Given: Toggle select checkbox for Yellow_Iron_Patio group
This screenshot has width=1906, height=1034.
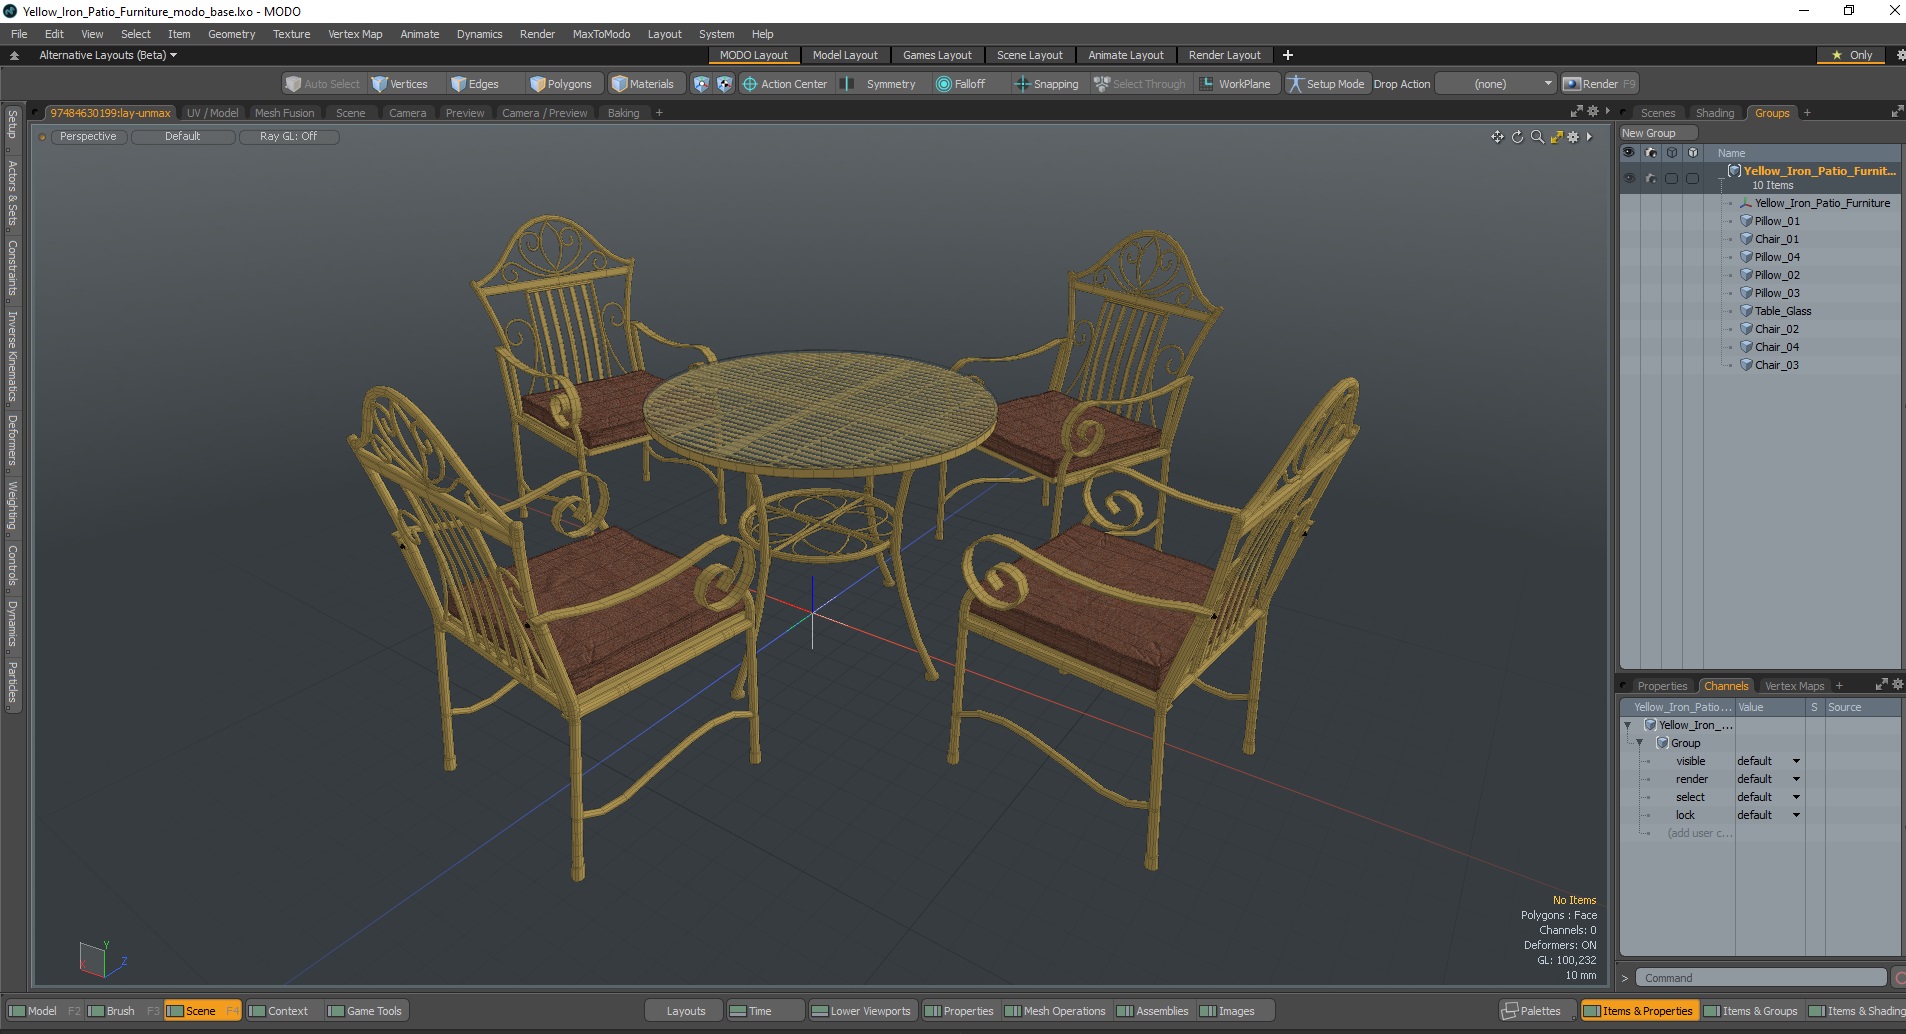Looking at the screenshot, I should [x=1671, y=178].
